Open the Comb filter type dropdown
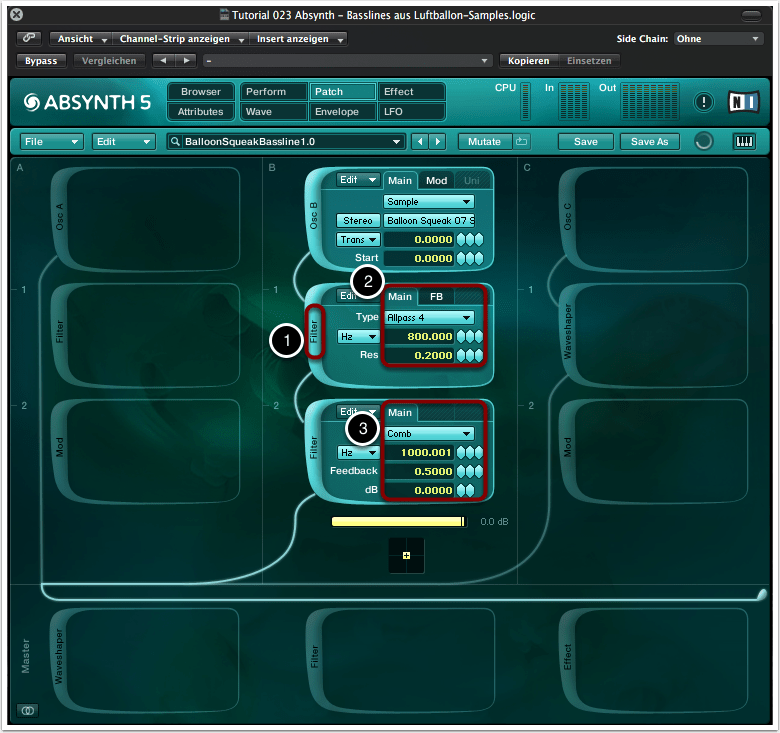780x733 pixels. pos(429,434)
